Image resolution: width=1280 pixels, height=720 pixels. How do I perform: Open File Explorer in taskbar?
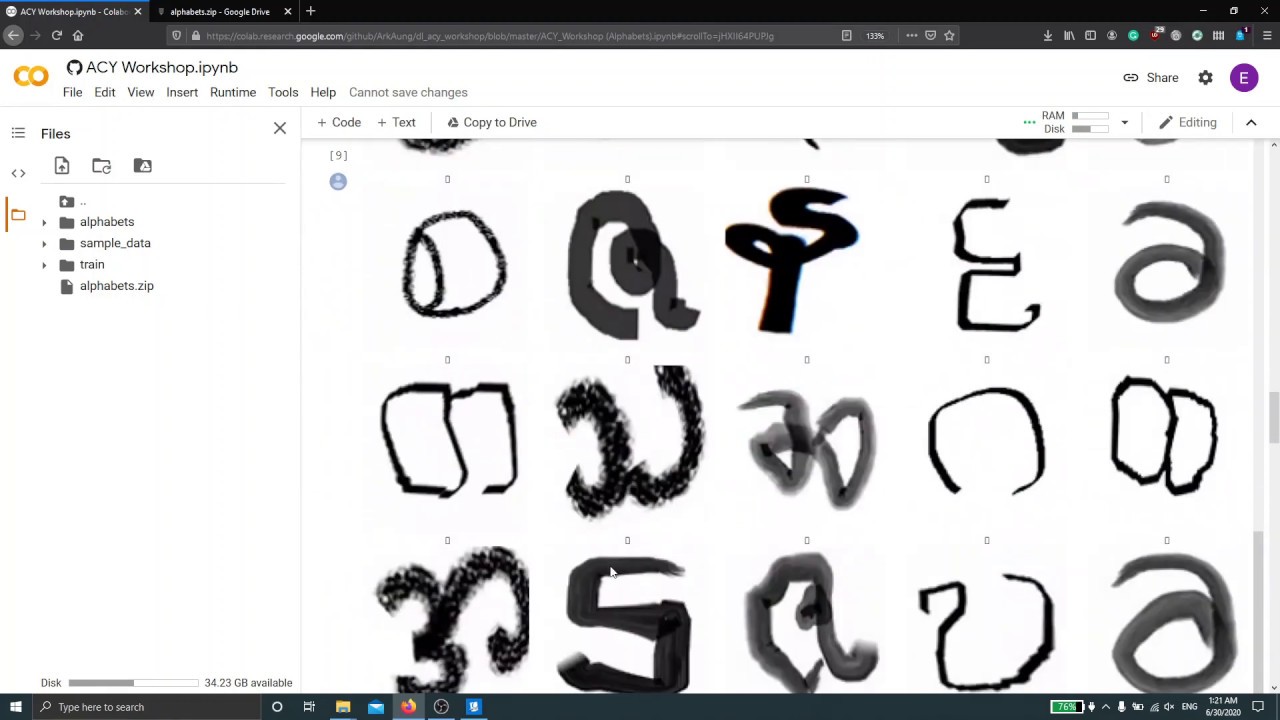[x=343, y=707]
